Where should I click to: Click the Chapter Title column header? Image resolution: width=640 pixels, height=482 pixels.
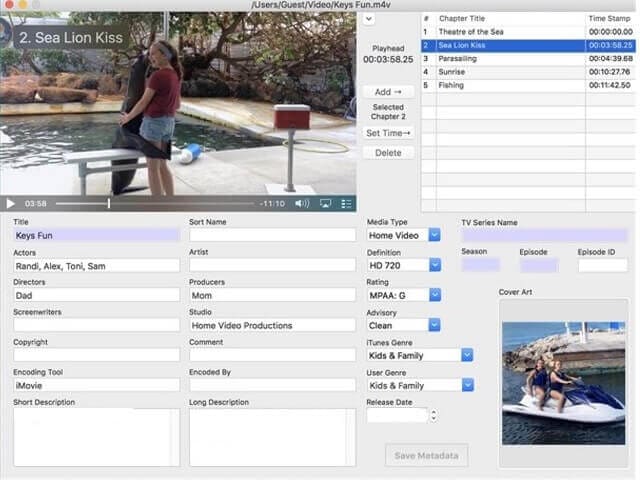pos(462,18)
